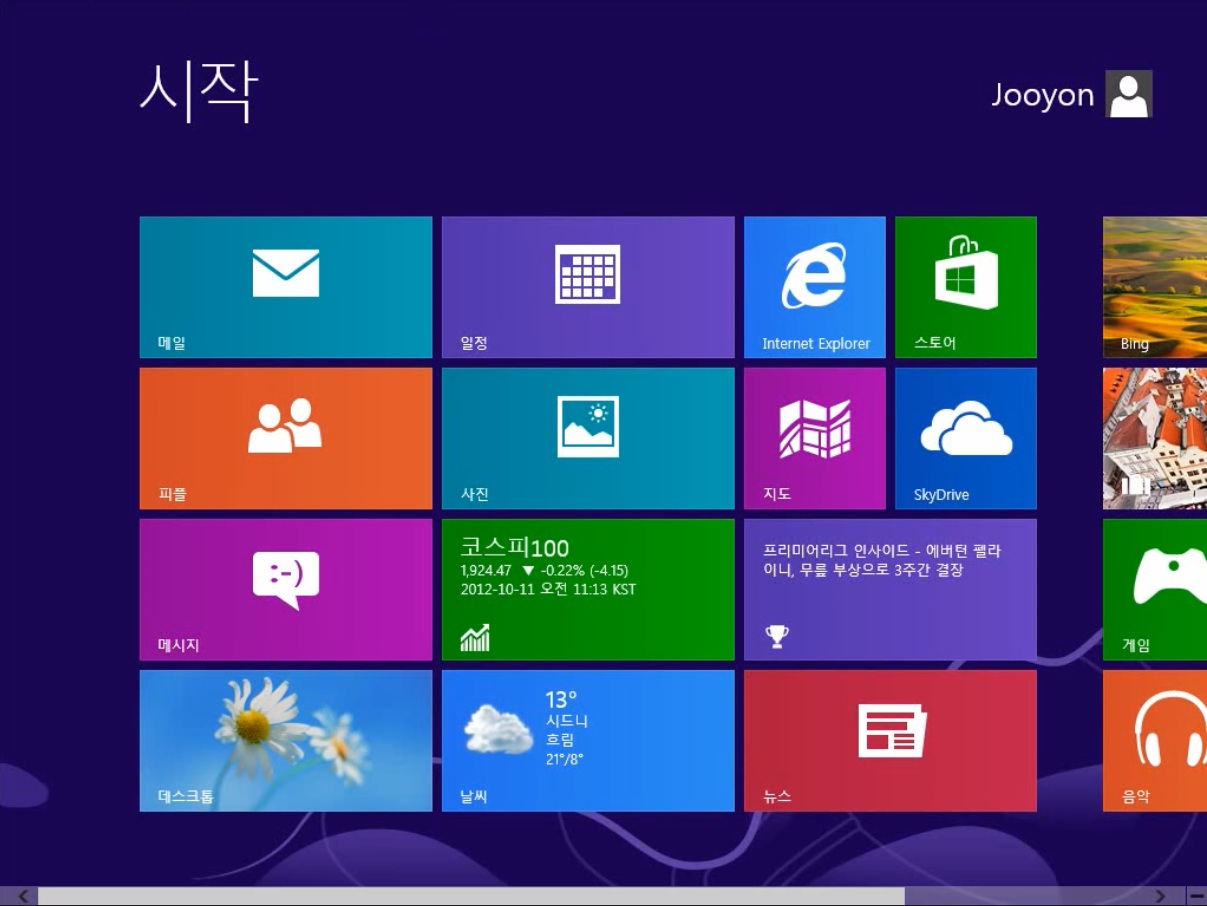Click the right scrollbar arrow
Image resolution: width=1207 pixels, height=906 pixels.
[1160, 896]
